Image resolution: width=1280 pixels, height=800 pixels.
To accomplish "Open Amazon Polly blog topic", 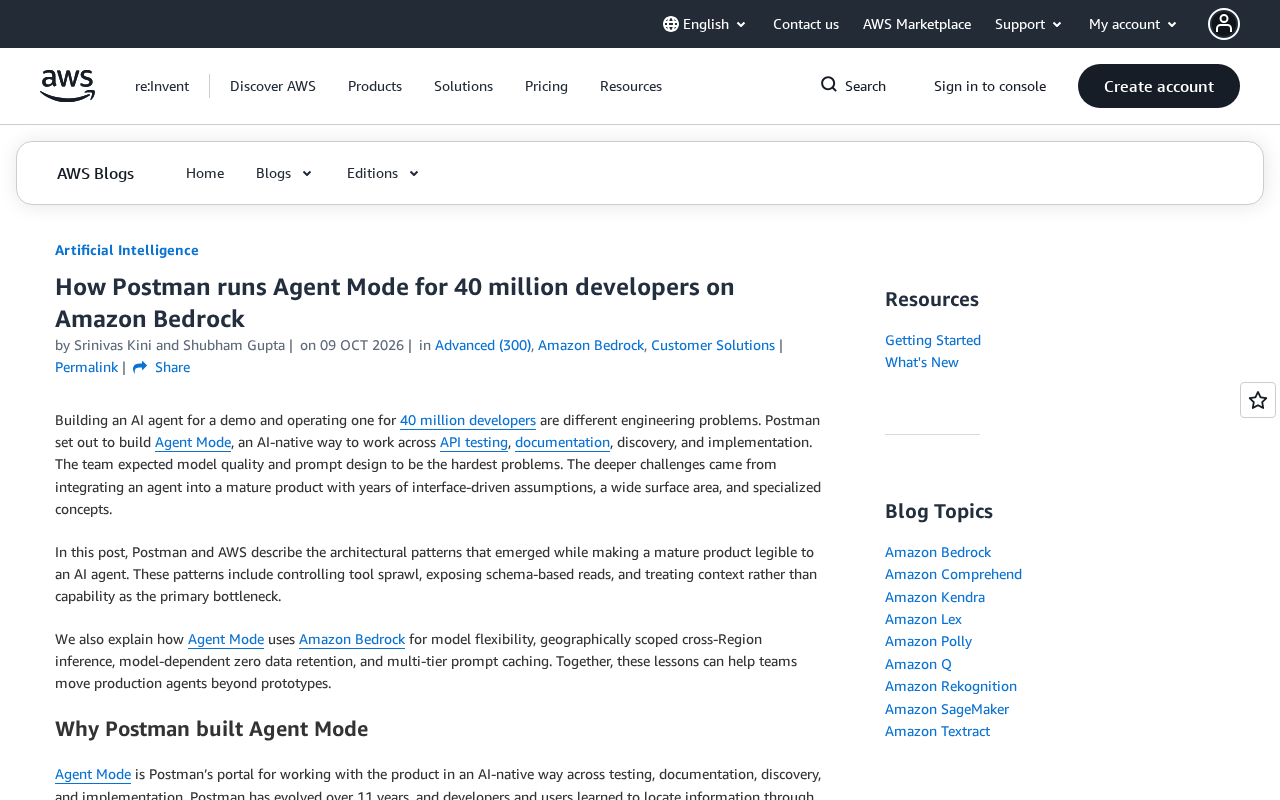I will point(928,641).
